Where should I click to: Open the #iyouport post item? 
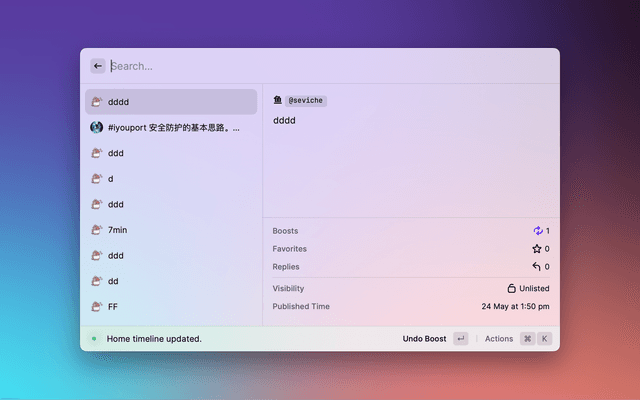[x=171, y=128]
